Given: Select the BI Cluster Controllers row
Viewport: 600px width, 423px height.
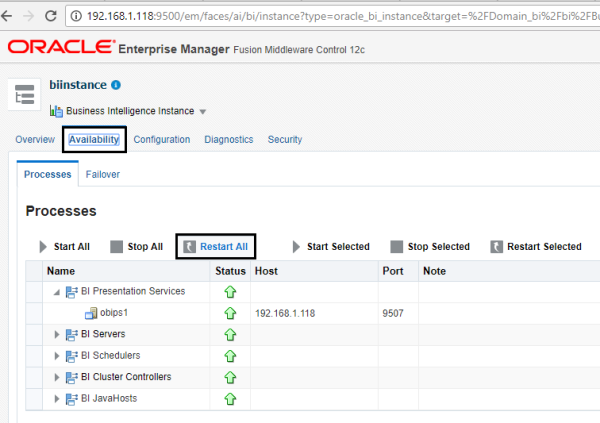Looking at the screenshot, I should click(x=313, y=377).
